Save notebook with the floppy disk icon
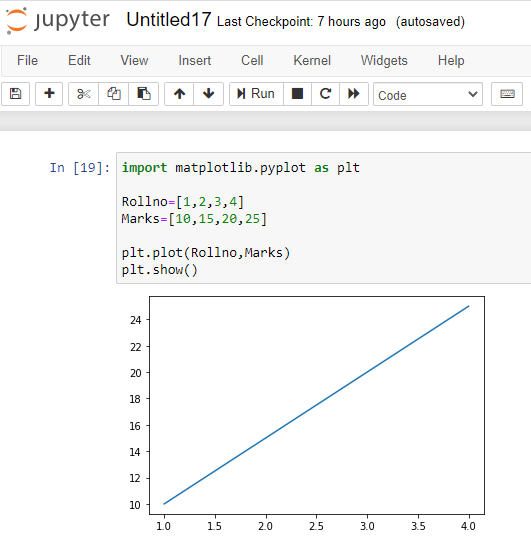 tap(15, 94)
